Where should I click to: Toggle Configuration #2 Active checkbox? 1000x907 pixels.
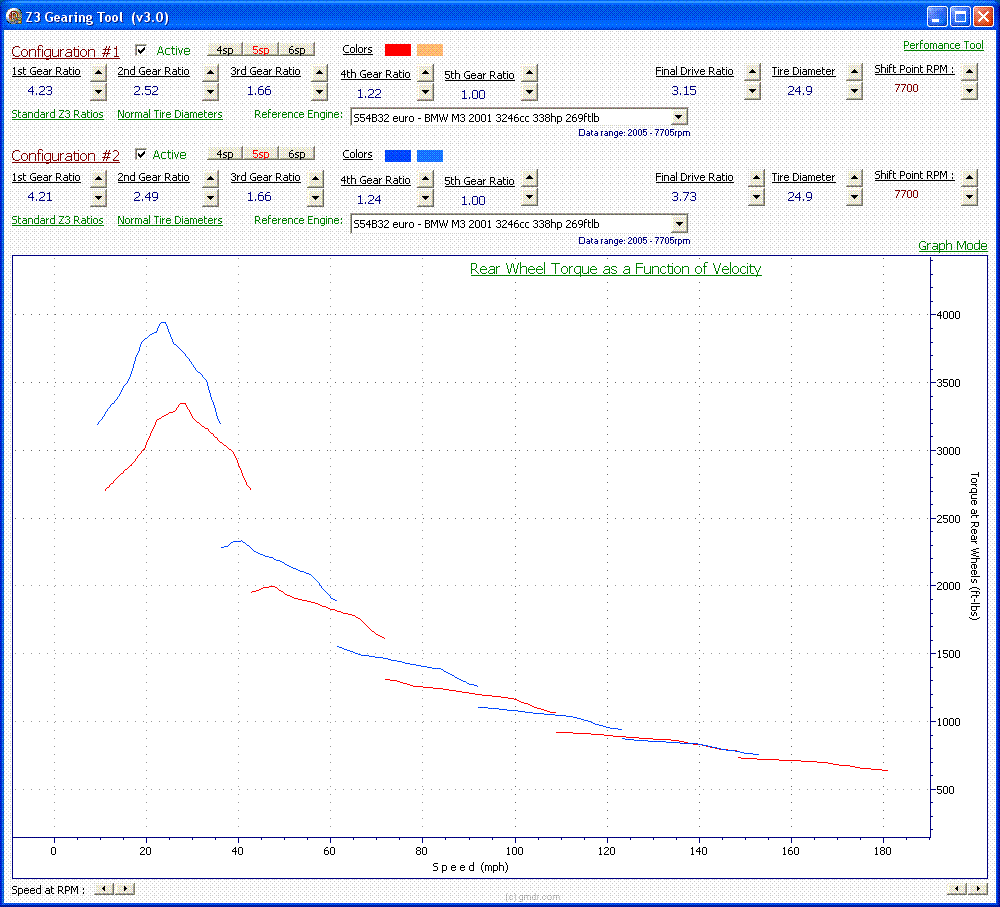tap(141, 154)
